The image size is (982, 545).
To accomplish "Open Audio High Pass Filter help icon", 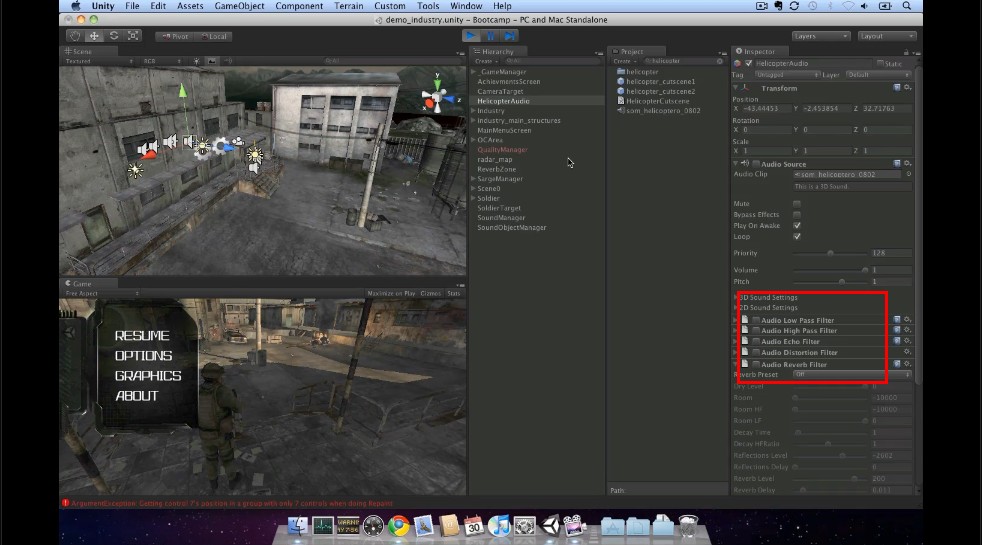I will [897, 330].
